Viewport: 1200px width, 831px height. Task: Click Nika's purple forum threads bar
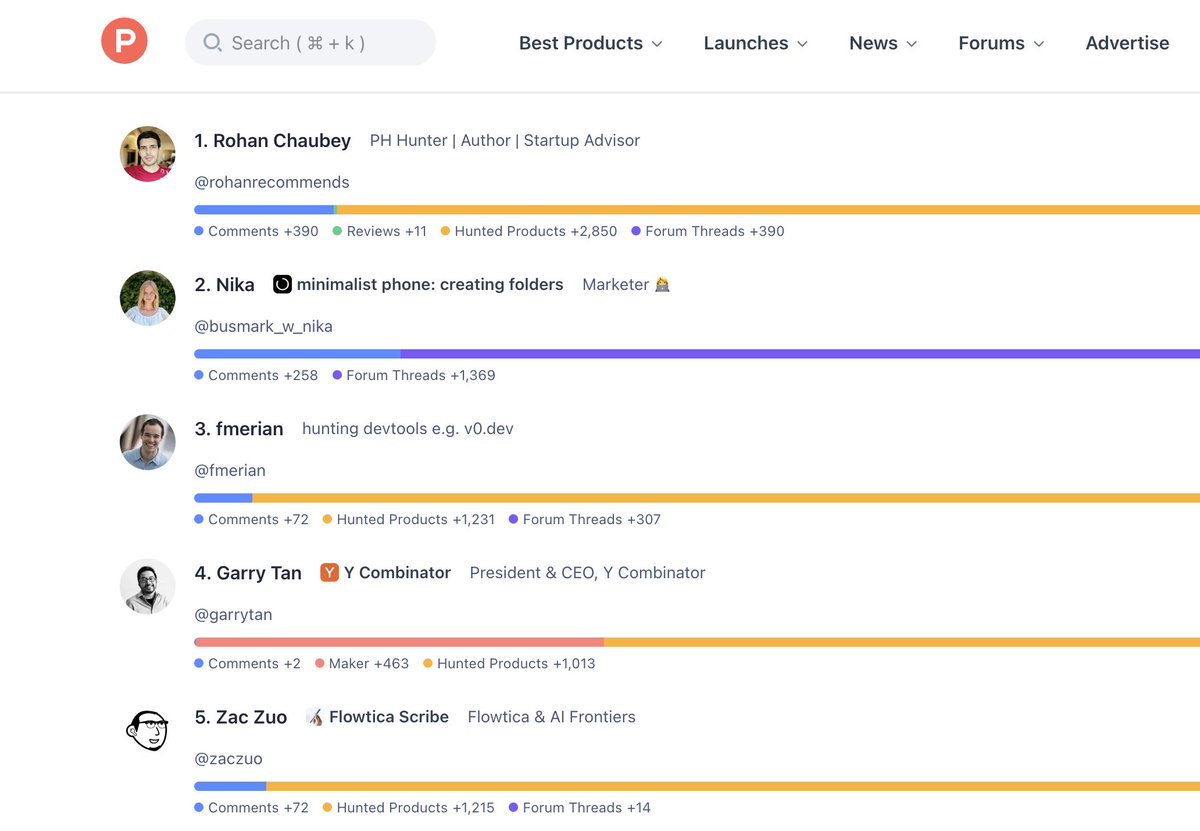800,354
